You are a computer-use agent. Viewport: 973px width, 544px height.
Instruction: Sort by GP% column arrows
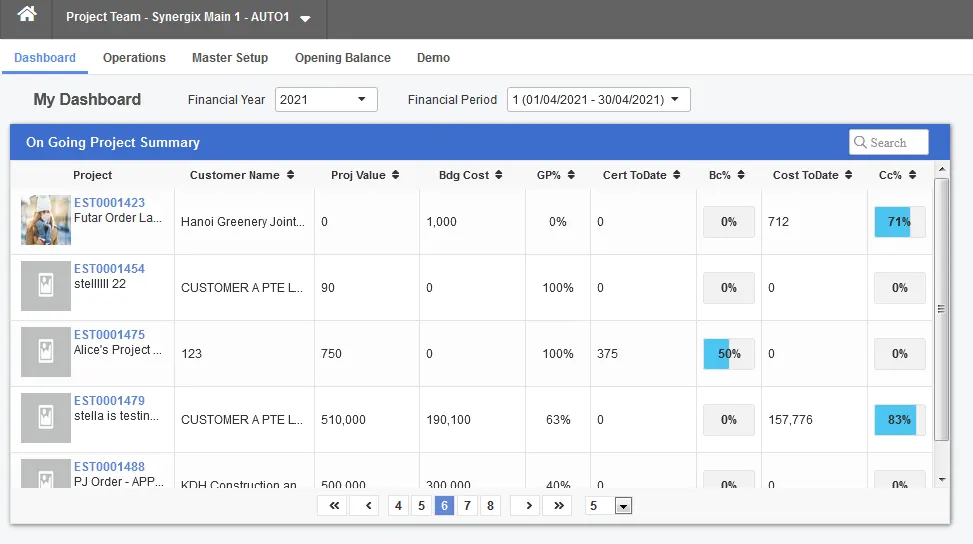pyautogui.click(x=571, y=175)
